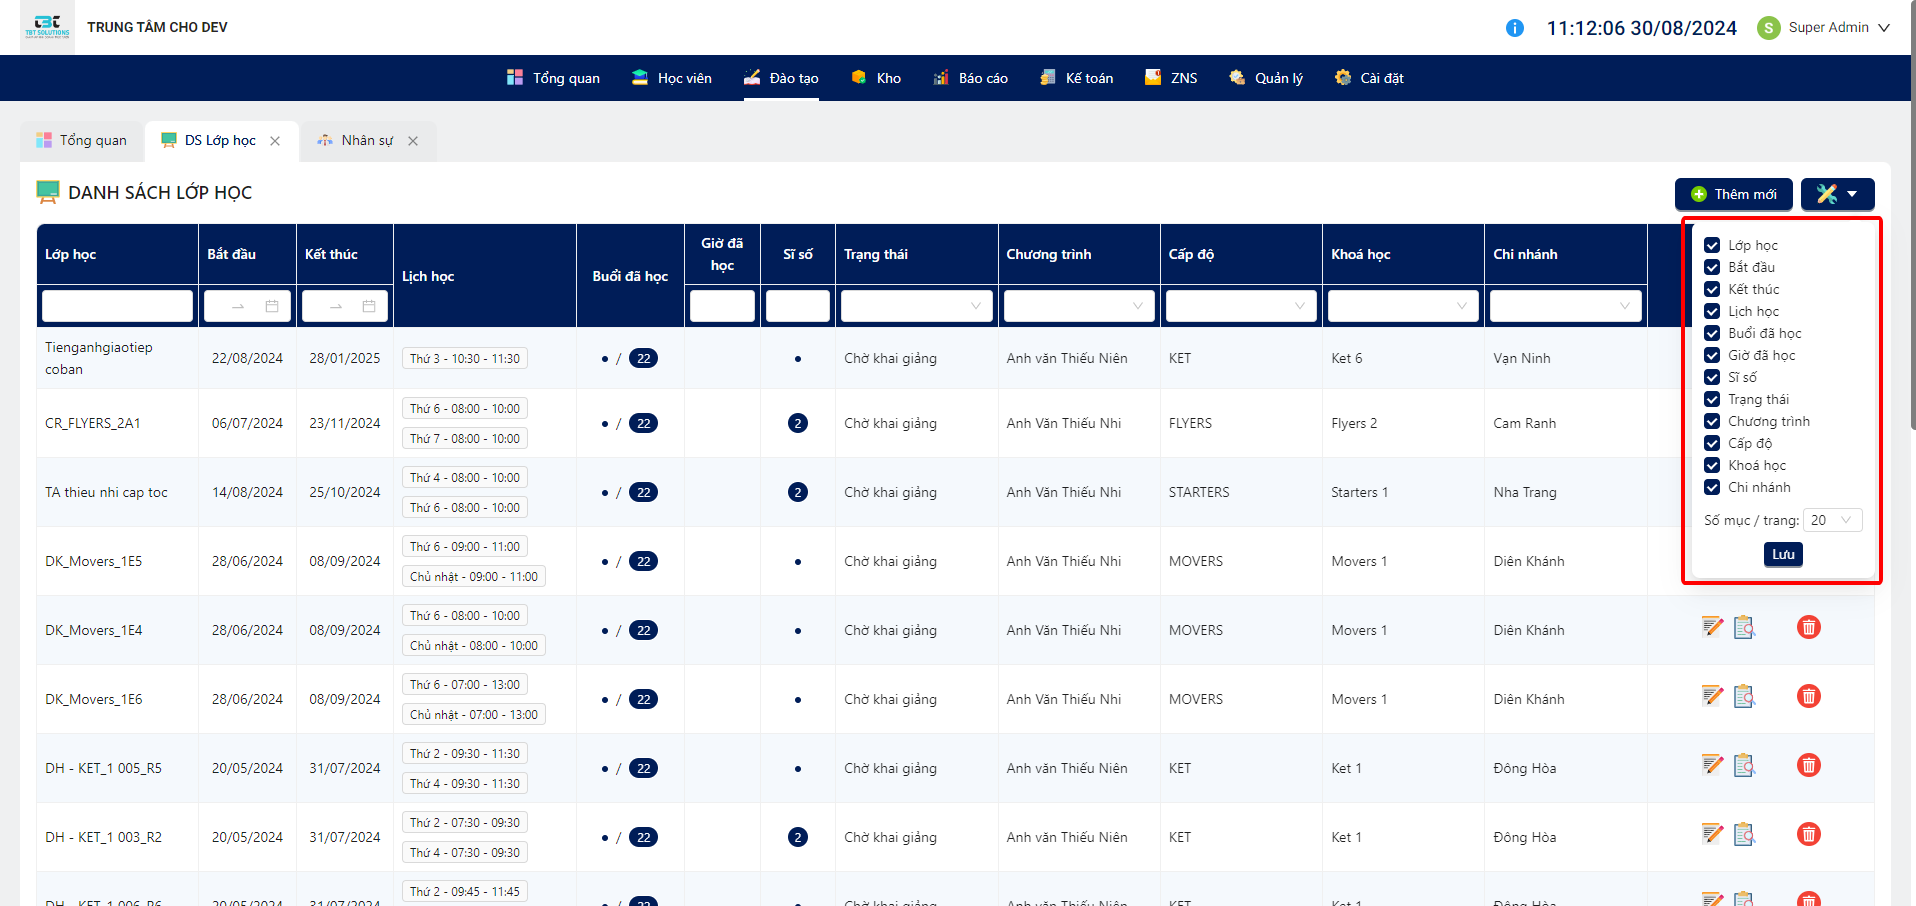Delete the DH - KET_1 005_R5 class

(x=1809, y=765)
